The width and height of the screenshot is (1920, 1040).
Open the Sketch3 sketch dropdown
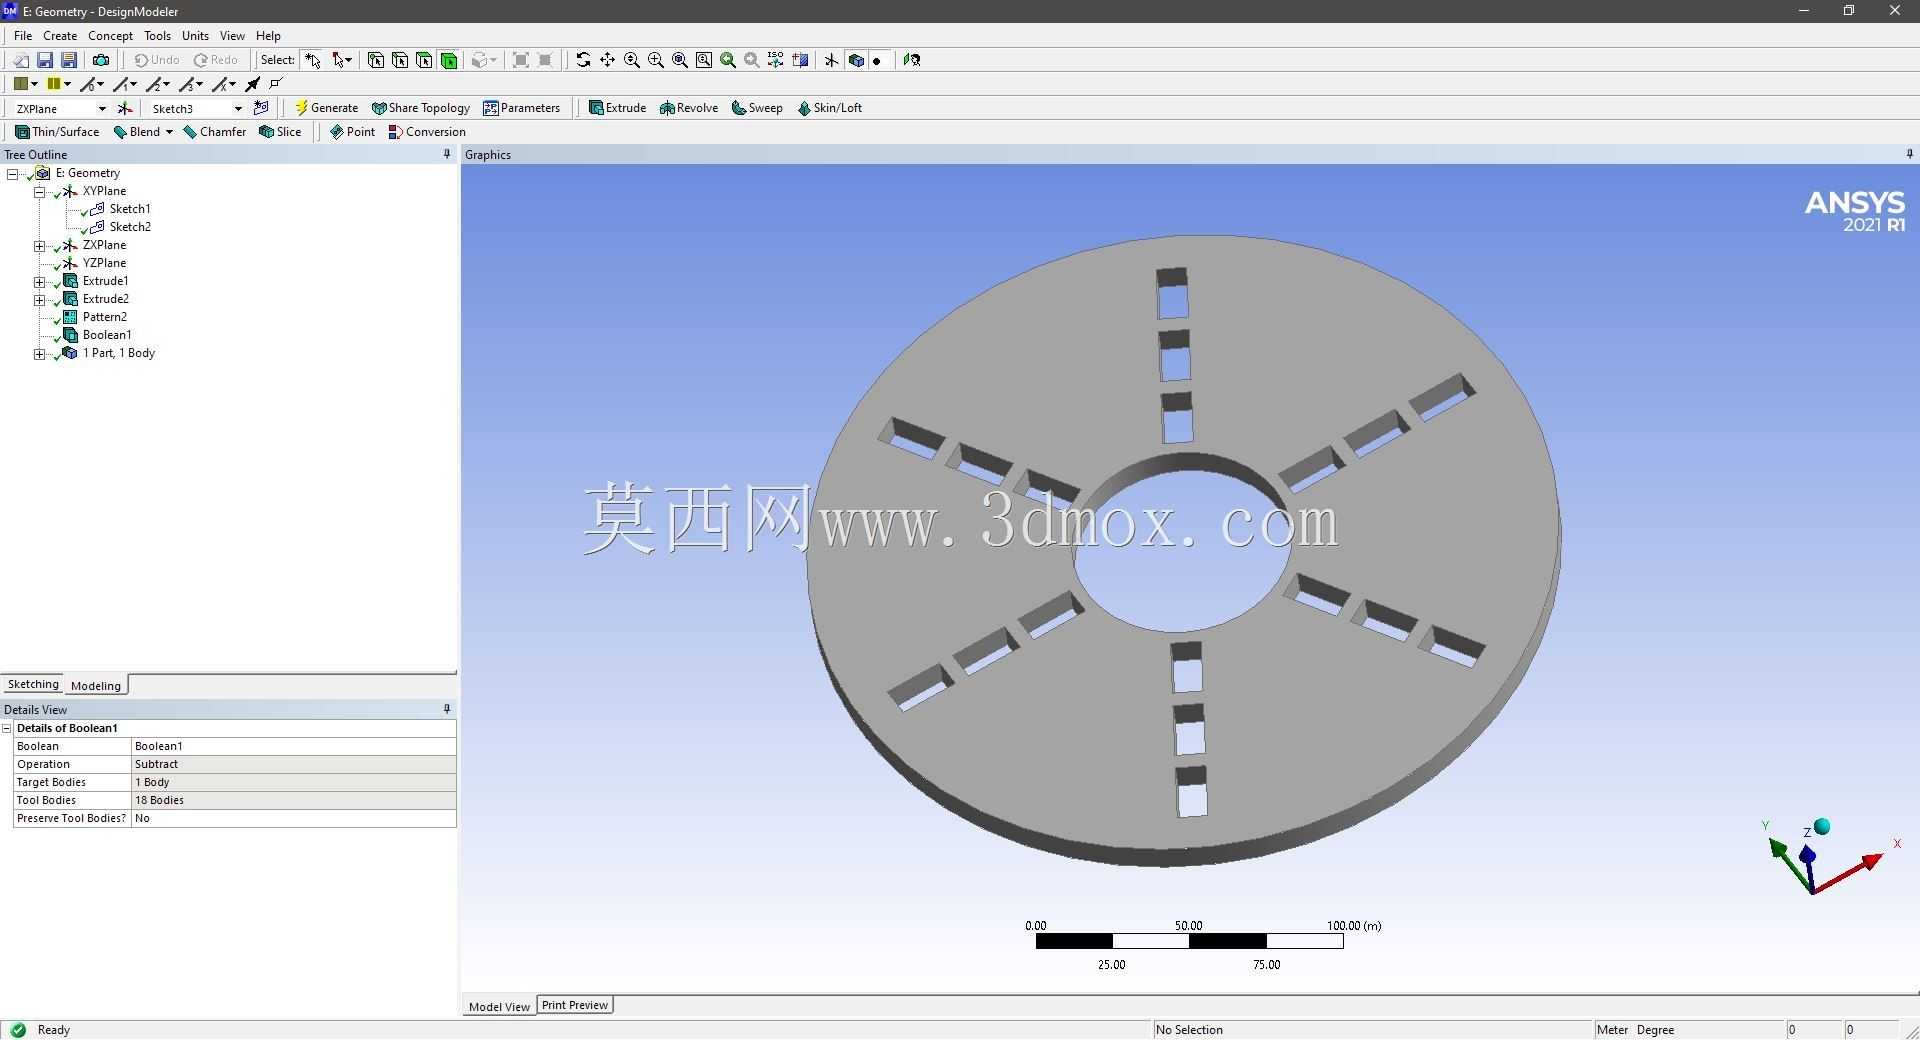(x=238, y=109)
